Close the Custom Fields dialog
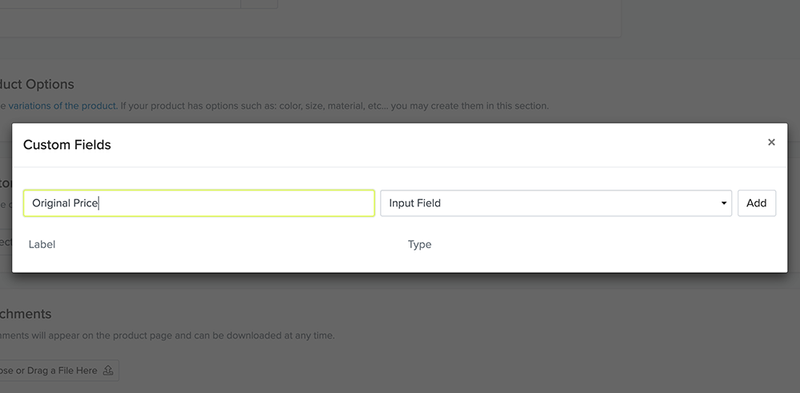 pos(771,142)
